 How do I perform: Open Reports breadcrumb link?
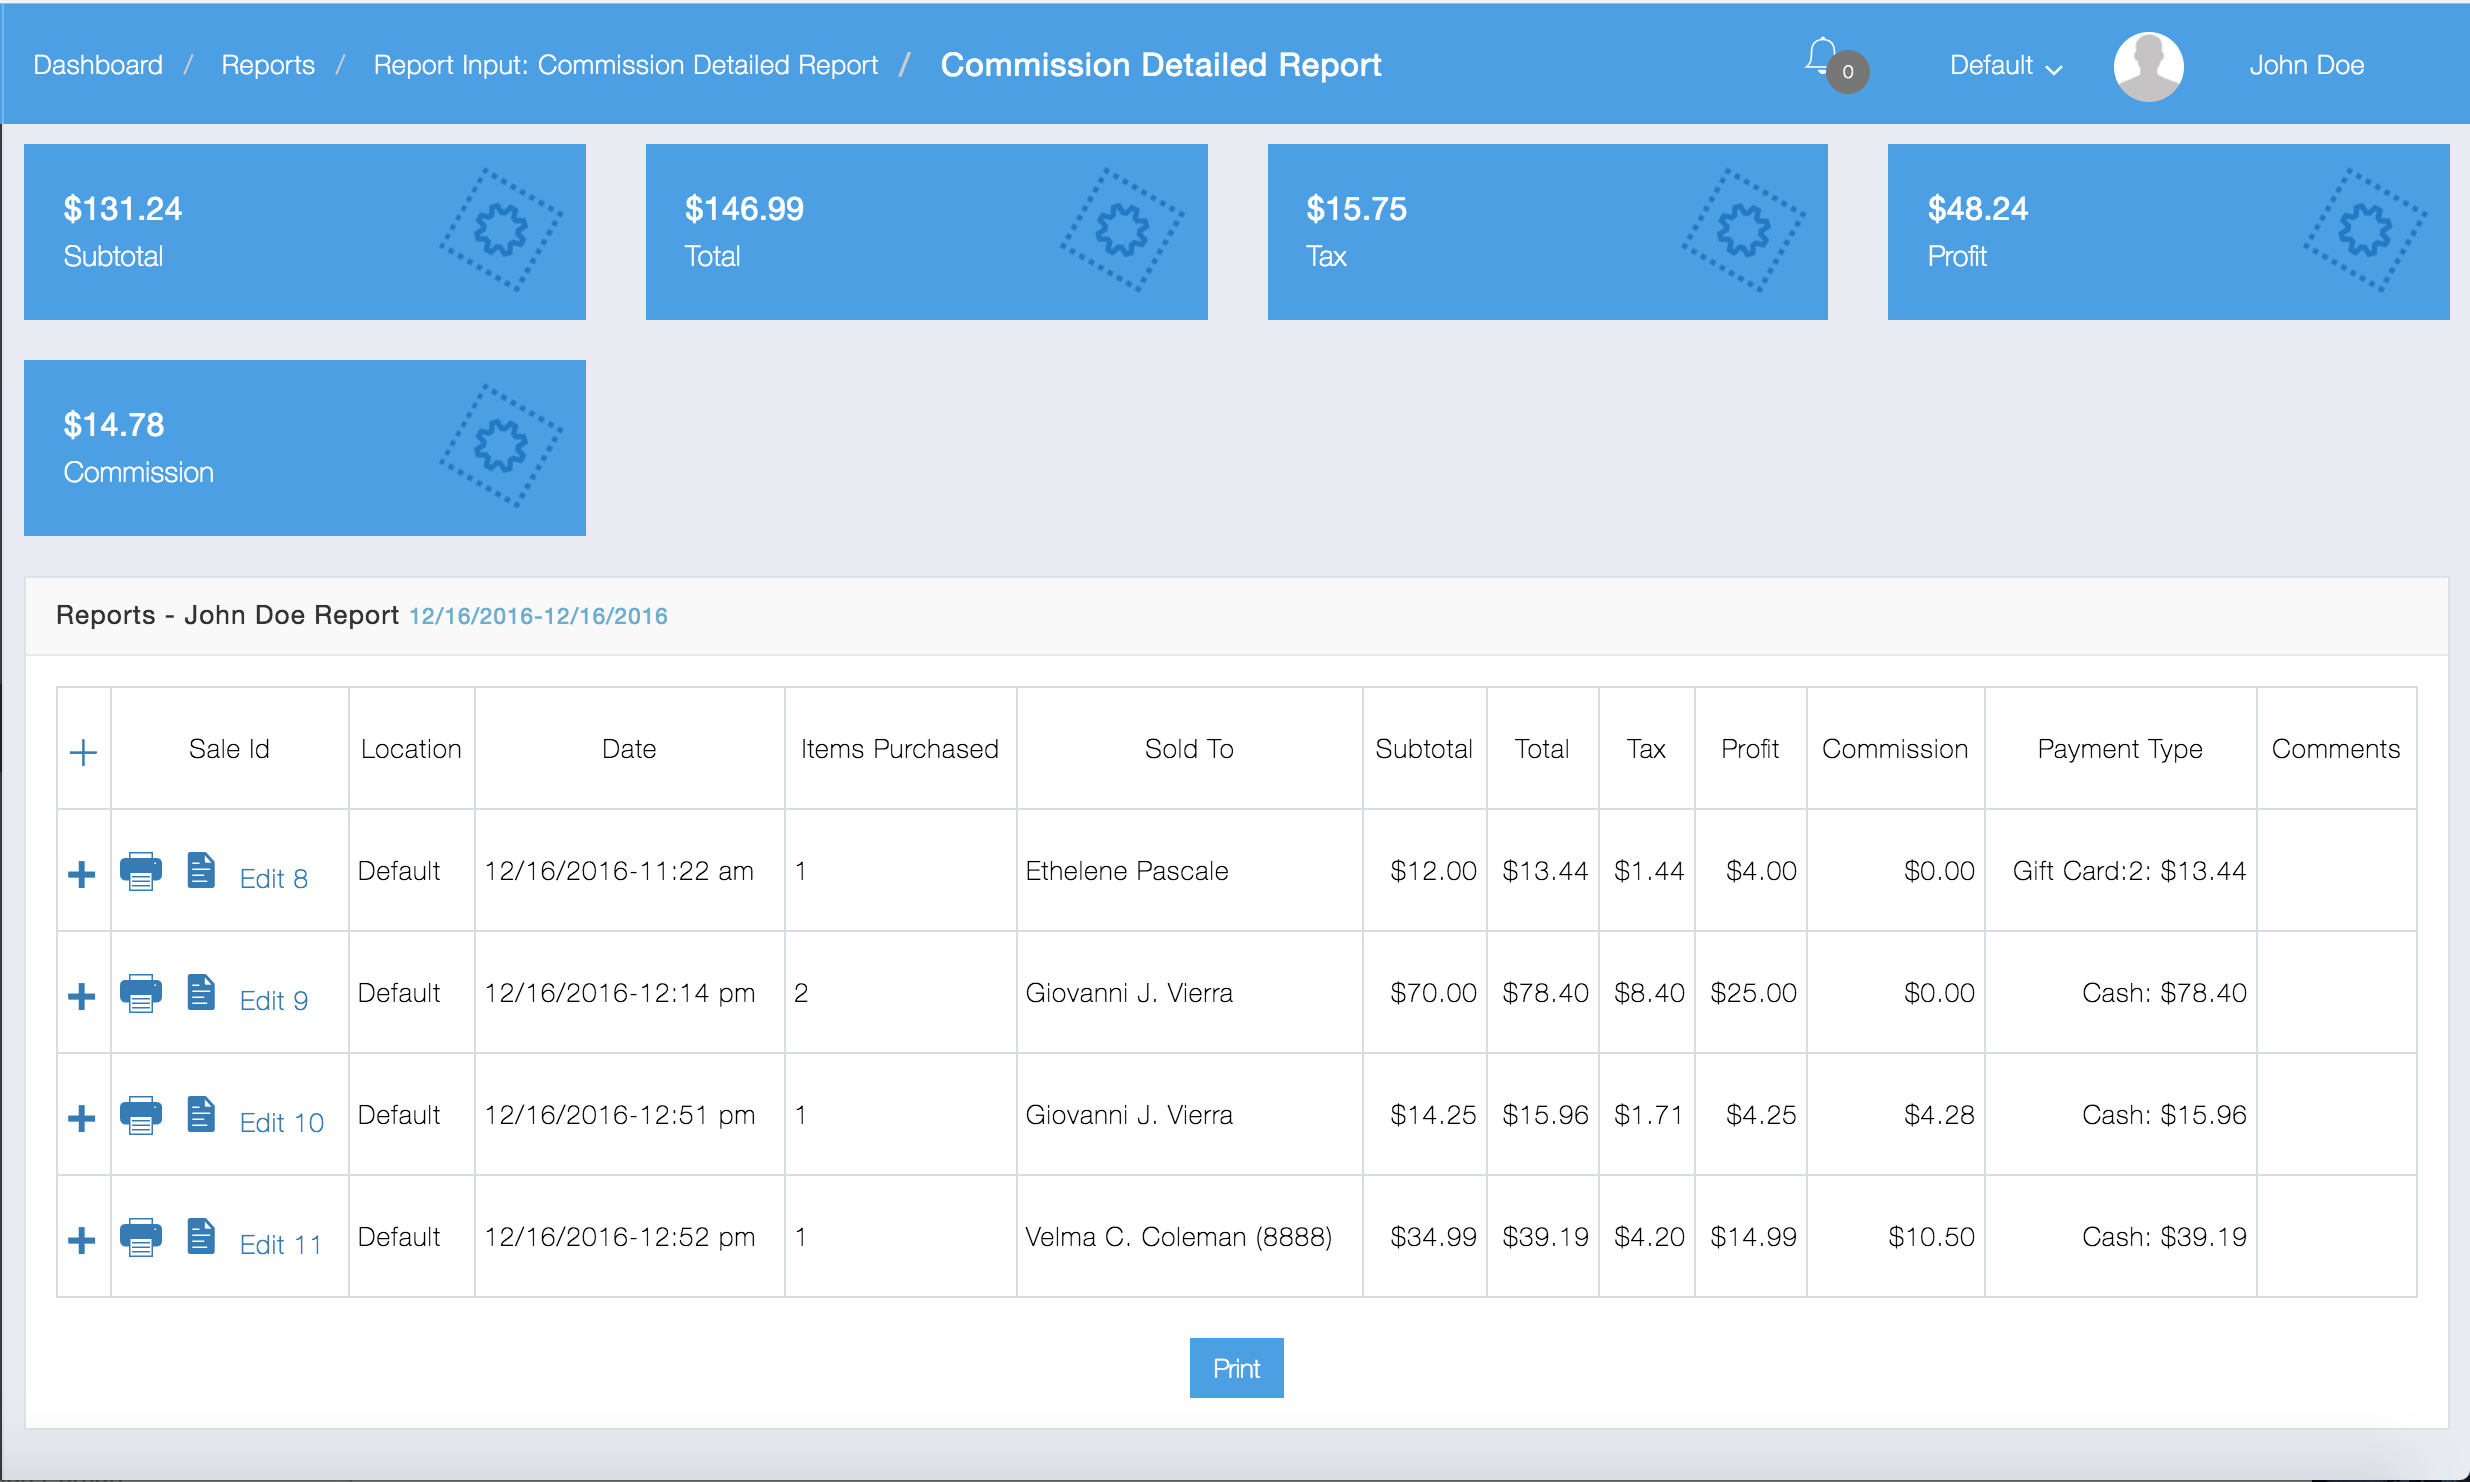click(x=268, y=66)
